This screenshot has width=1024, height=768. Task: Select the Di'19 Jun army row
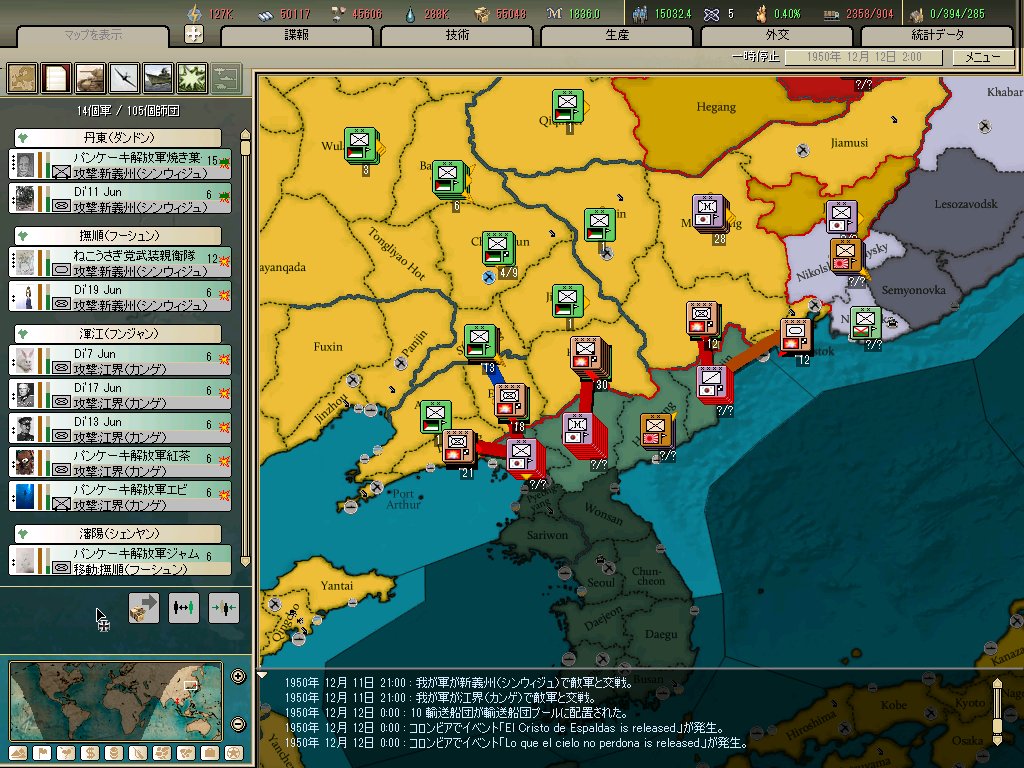pos(120,296)
